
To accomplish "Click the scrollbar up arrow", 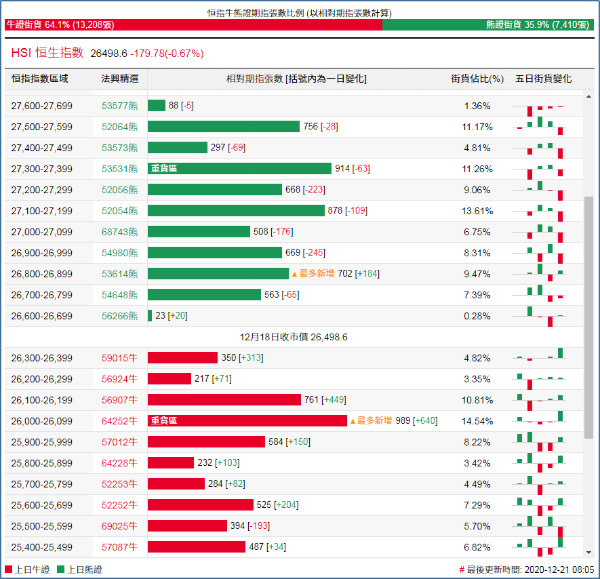I will click(589, 97).
